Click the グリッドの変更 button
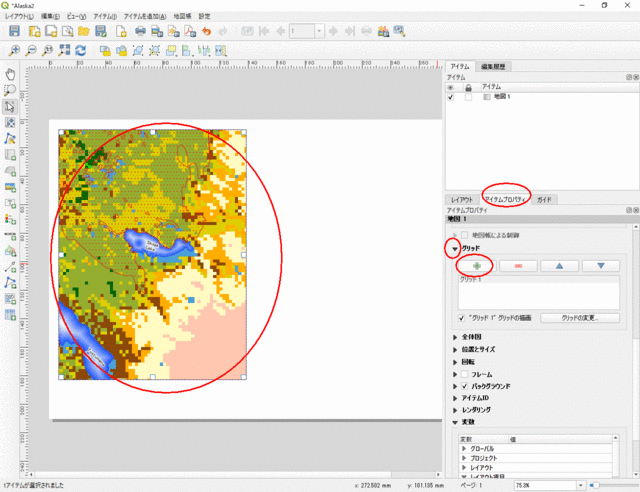640x492 pixels. [x=580, y=318]
